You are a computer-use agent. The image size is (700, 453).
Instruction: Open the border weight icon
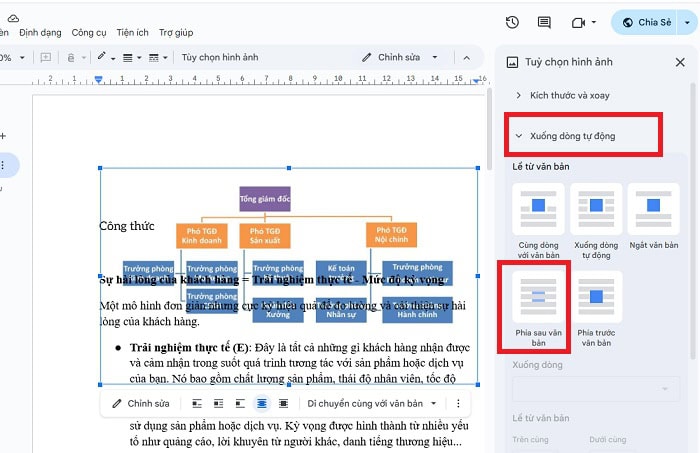(127, 57)
